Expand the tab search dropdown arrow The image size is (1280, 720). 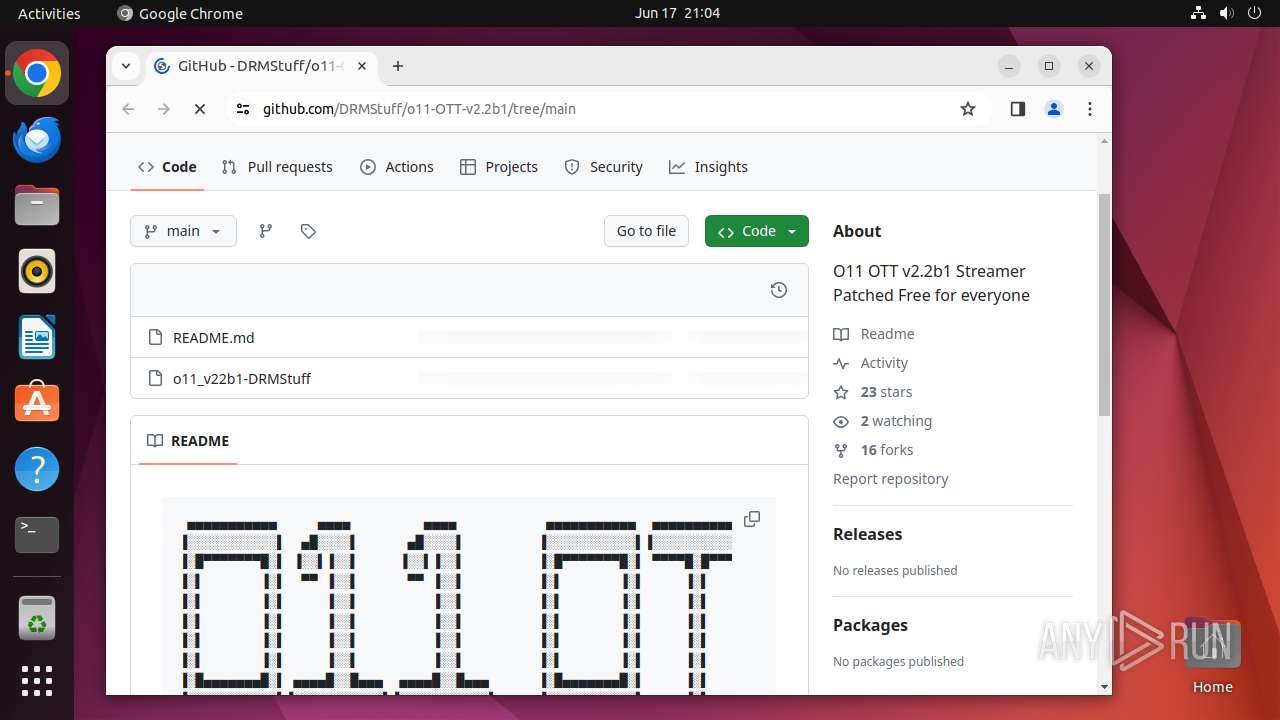coord(126,66)
